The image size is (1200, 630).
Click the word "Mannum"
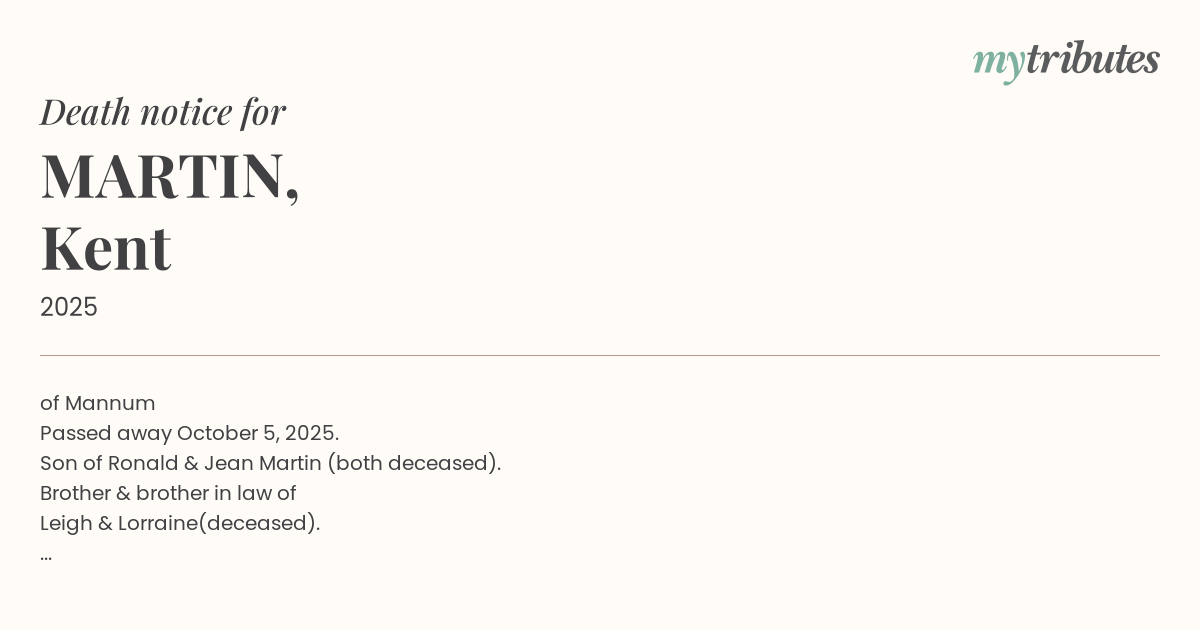pyautogui.click(x=110, y=403)
